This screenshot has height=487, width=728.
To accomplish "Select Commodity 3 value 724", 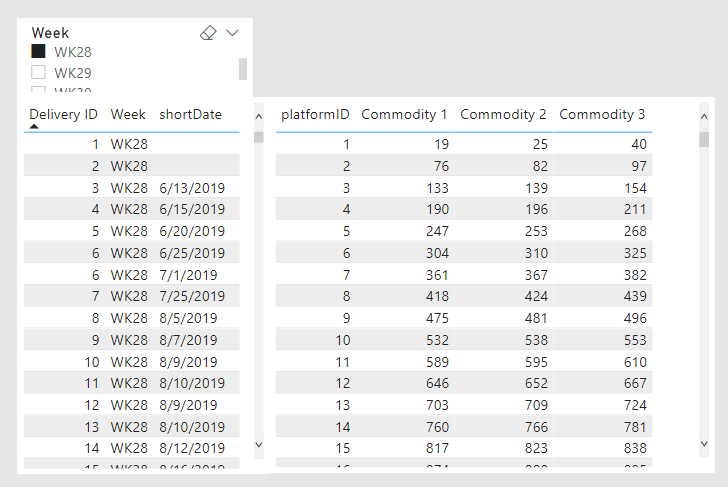I will [635, 405].
